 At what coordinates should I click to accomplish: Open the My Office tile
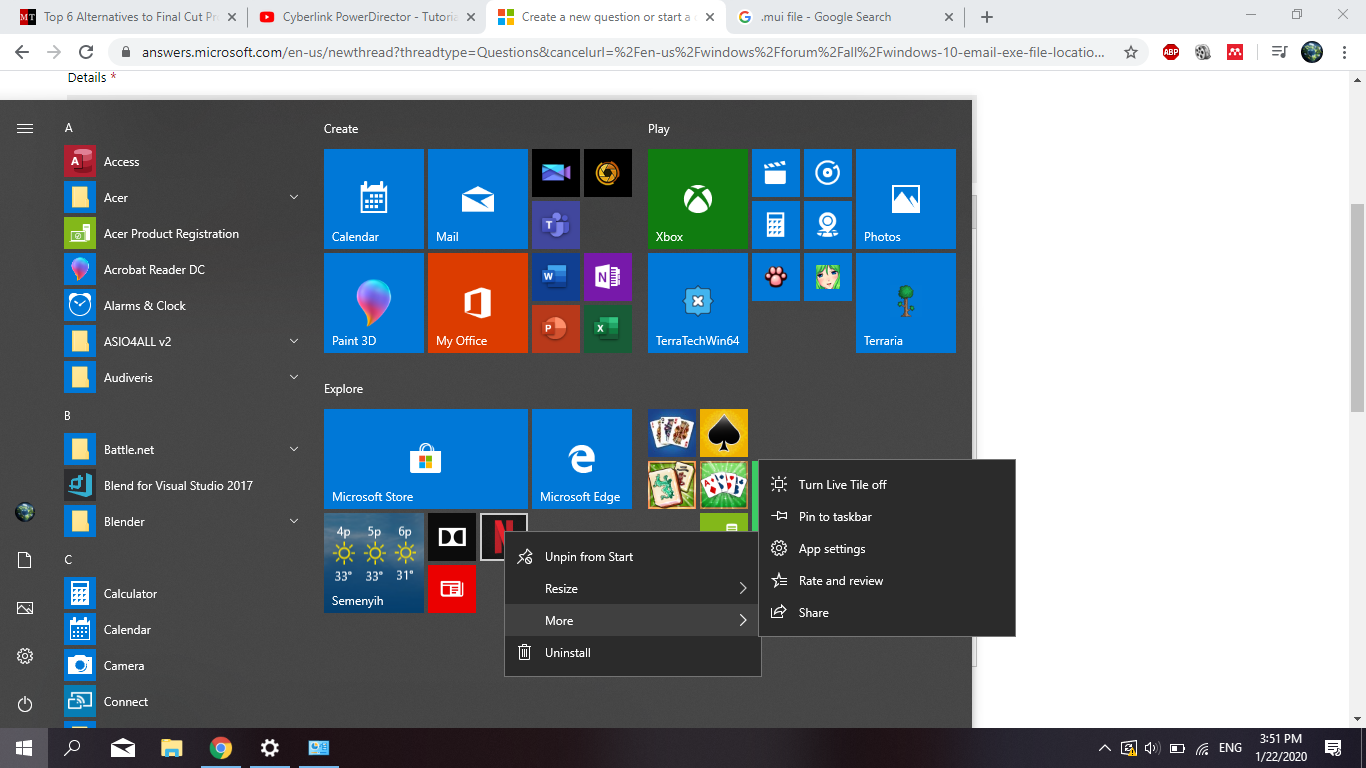pyautogui.click(x=477, y=303)
